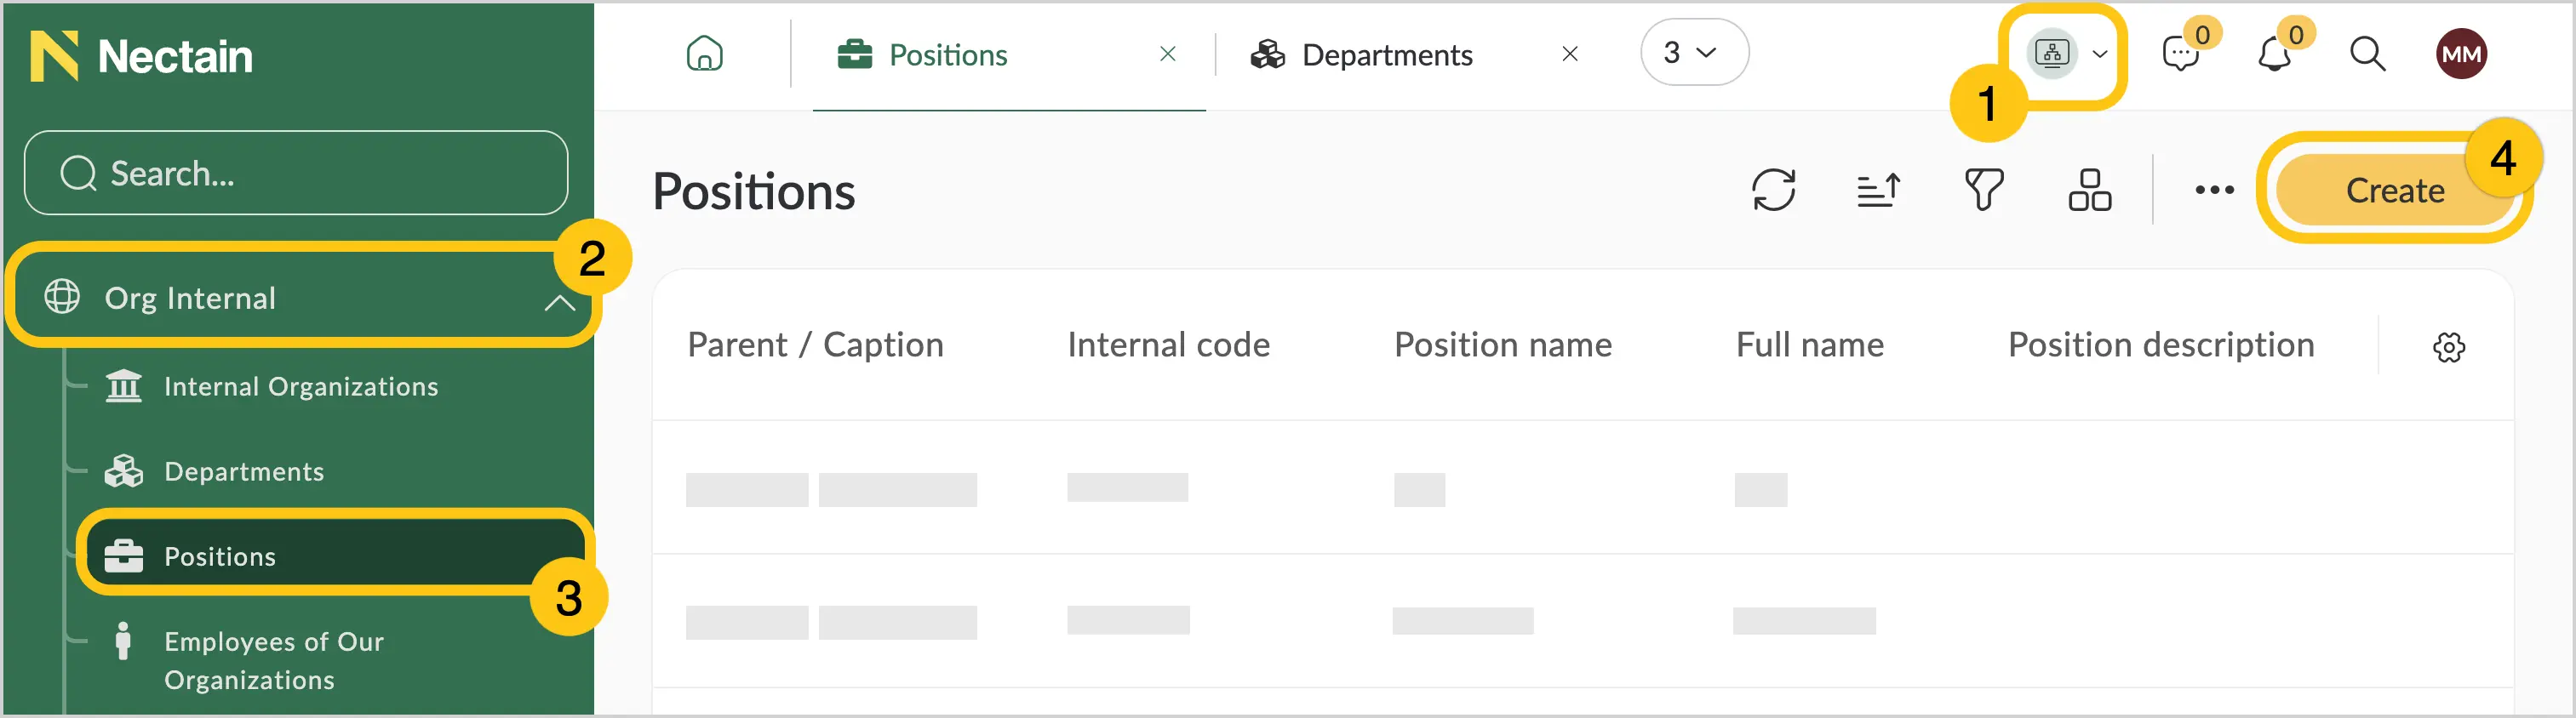Screen dimensions: 2576x718
Task: Open the org structure selector dropdown
Action: [2065, 54]
